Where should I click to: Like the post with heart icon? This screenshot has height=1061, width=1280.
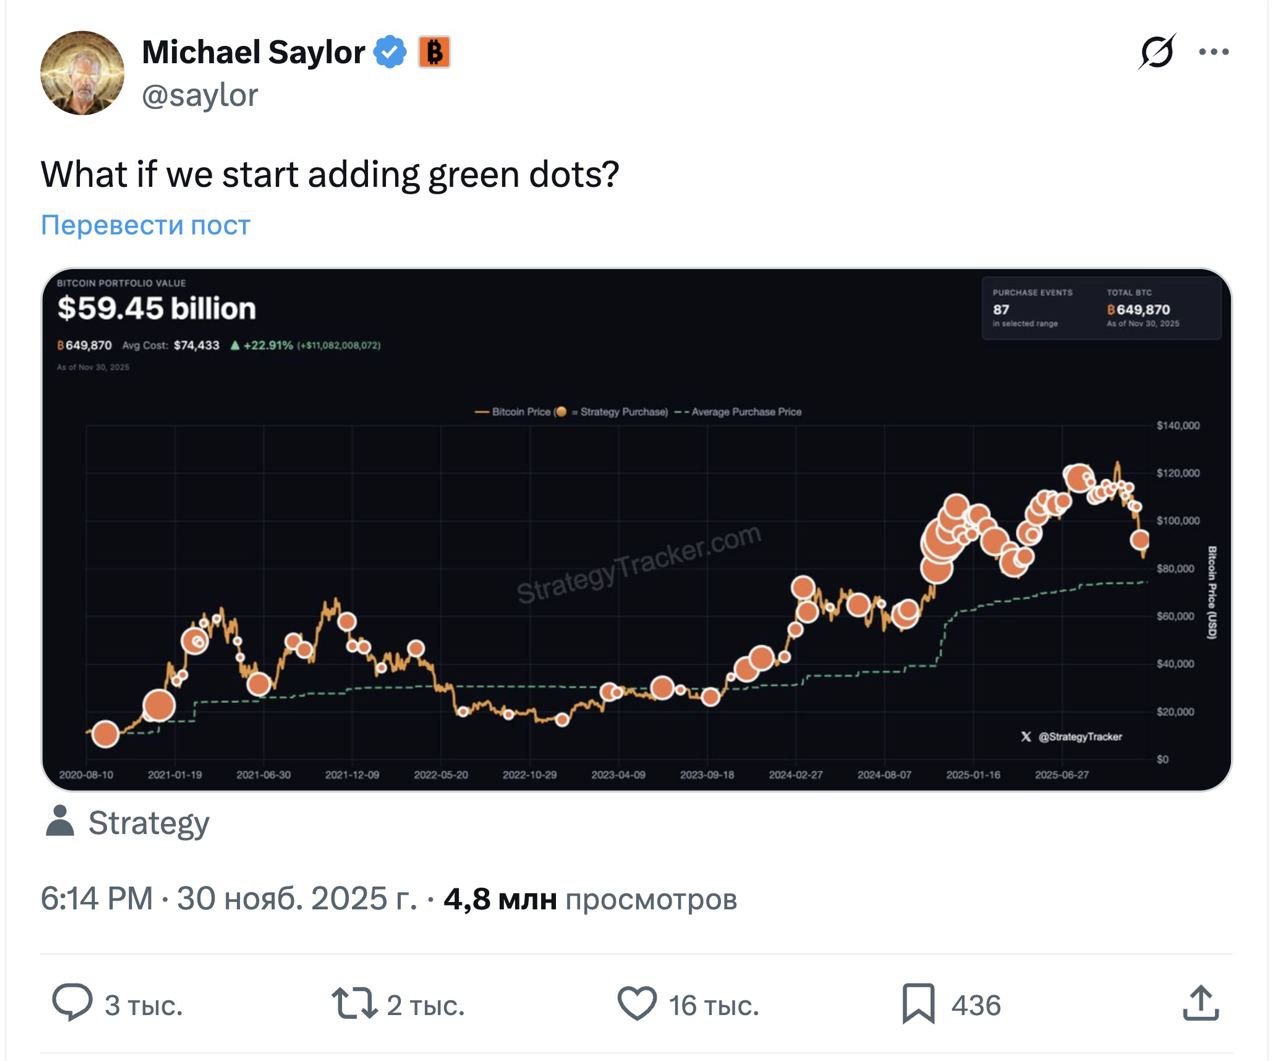click(x=637, y=1003)
